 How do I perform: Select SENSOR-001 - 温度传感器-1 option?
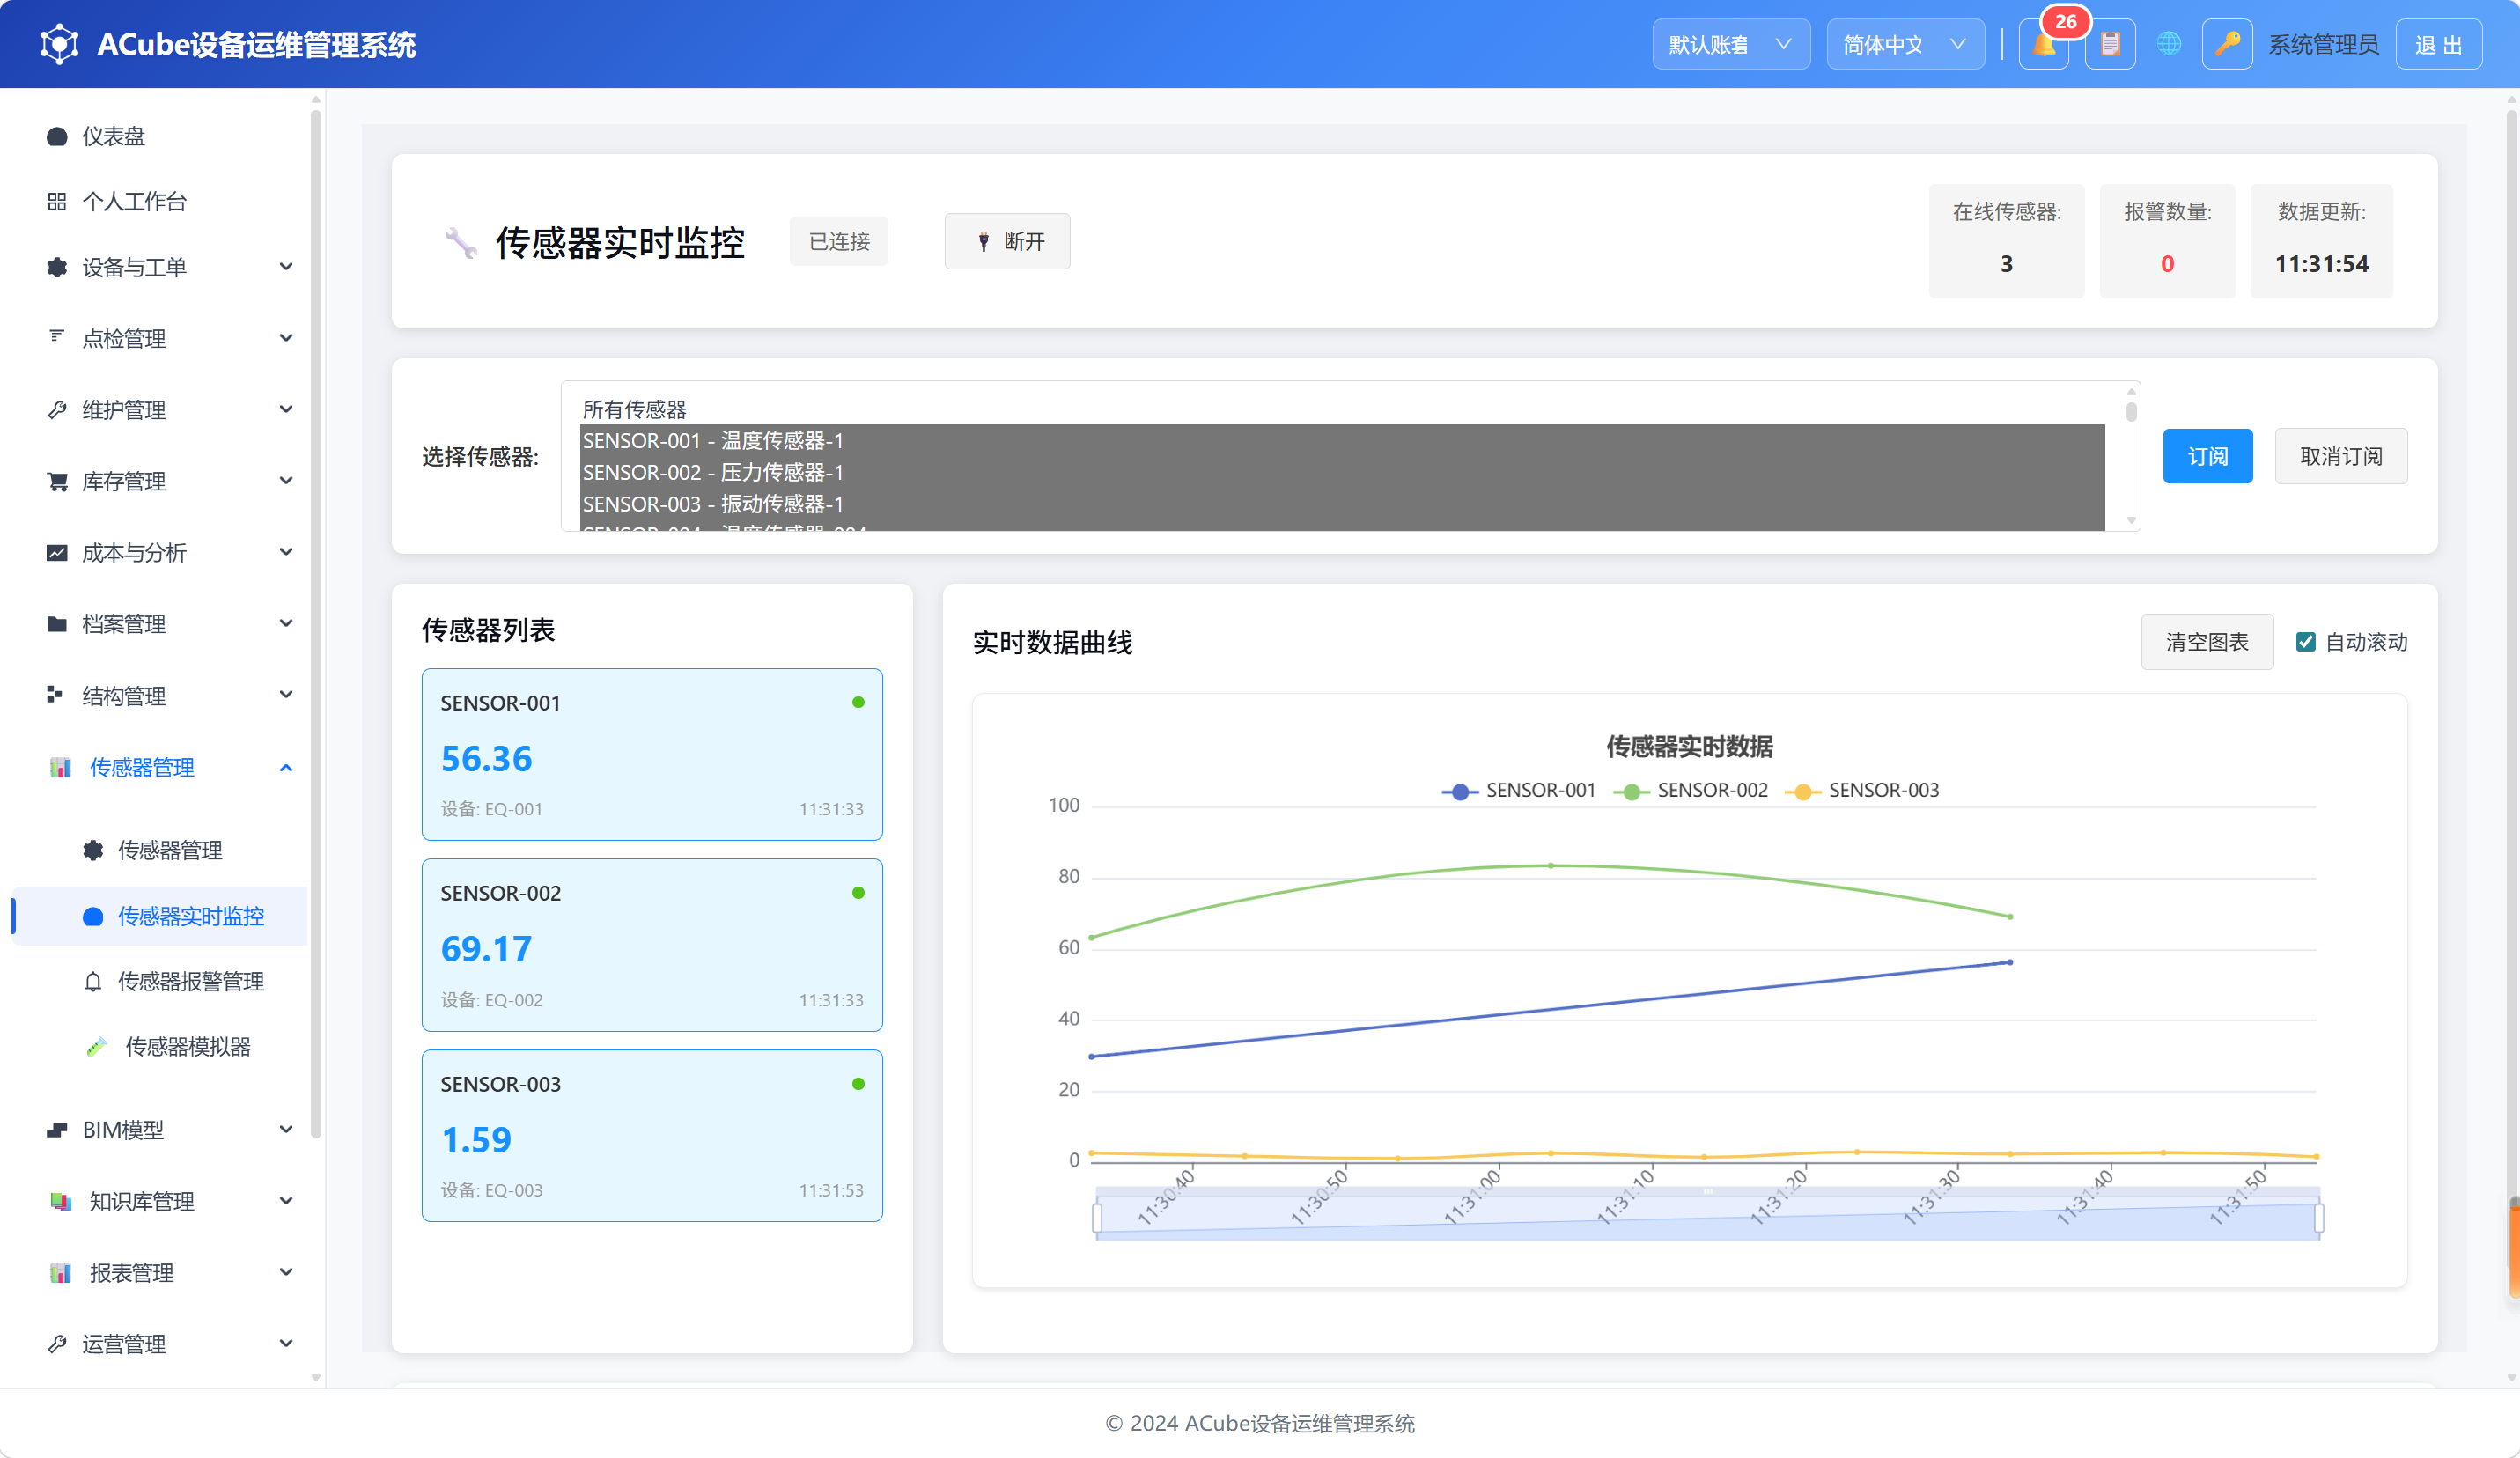click(x=1342, y=440)
